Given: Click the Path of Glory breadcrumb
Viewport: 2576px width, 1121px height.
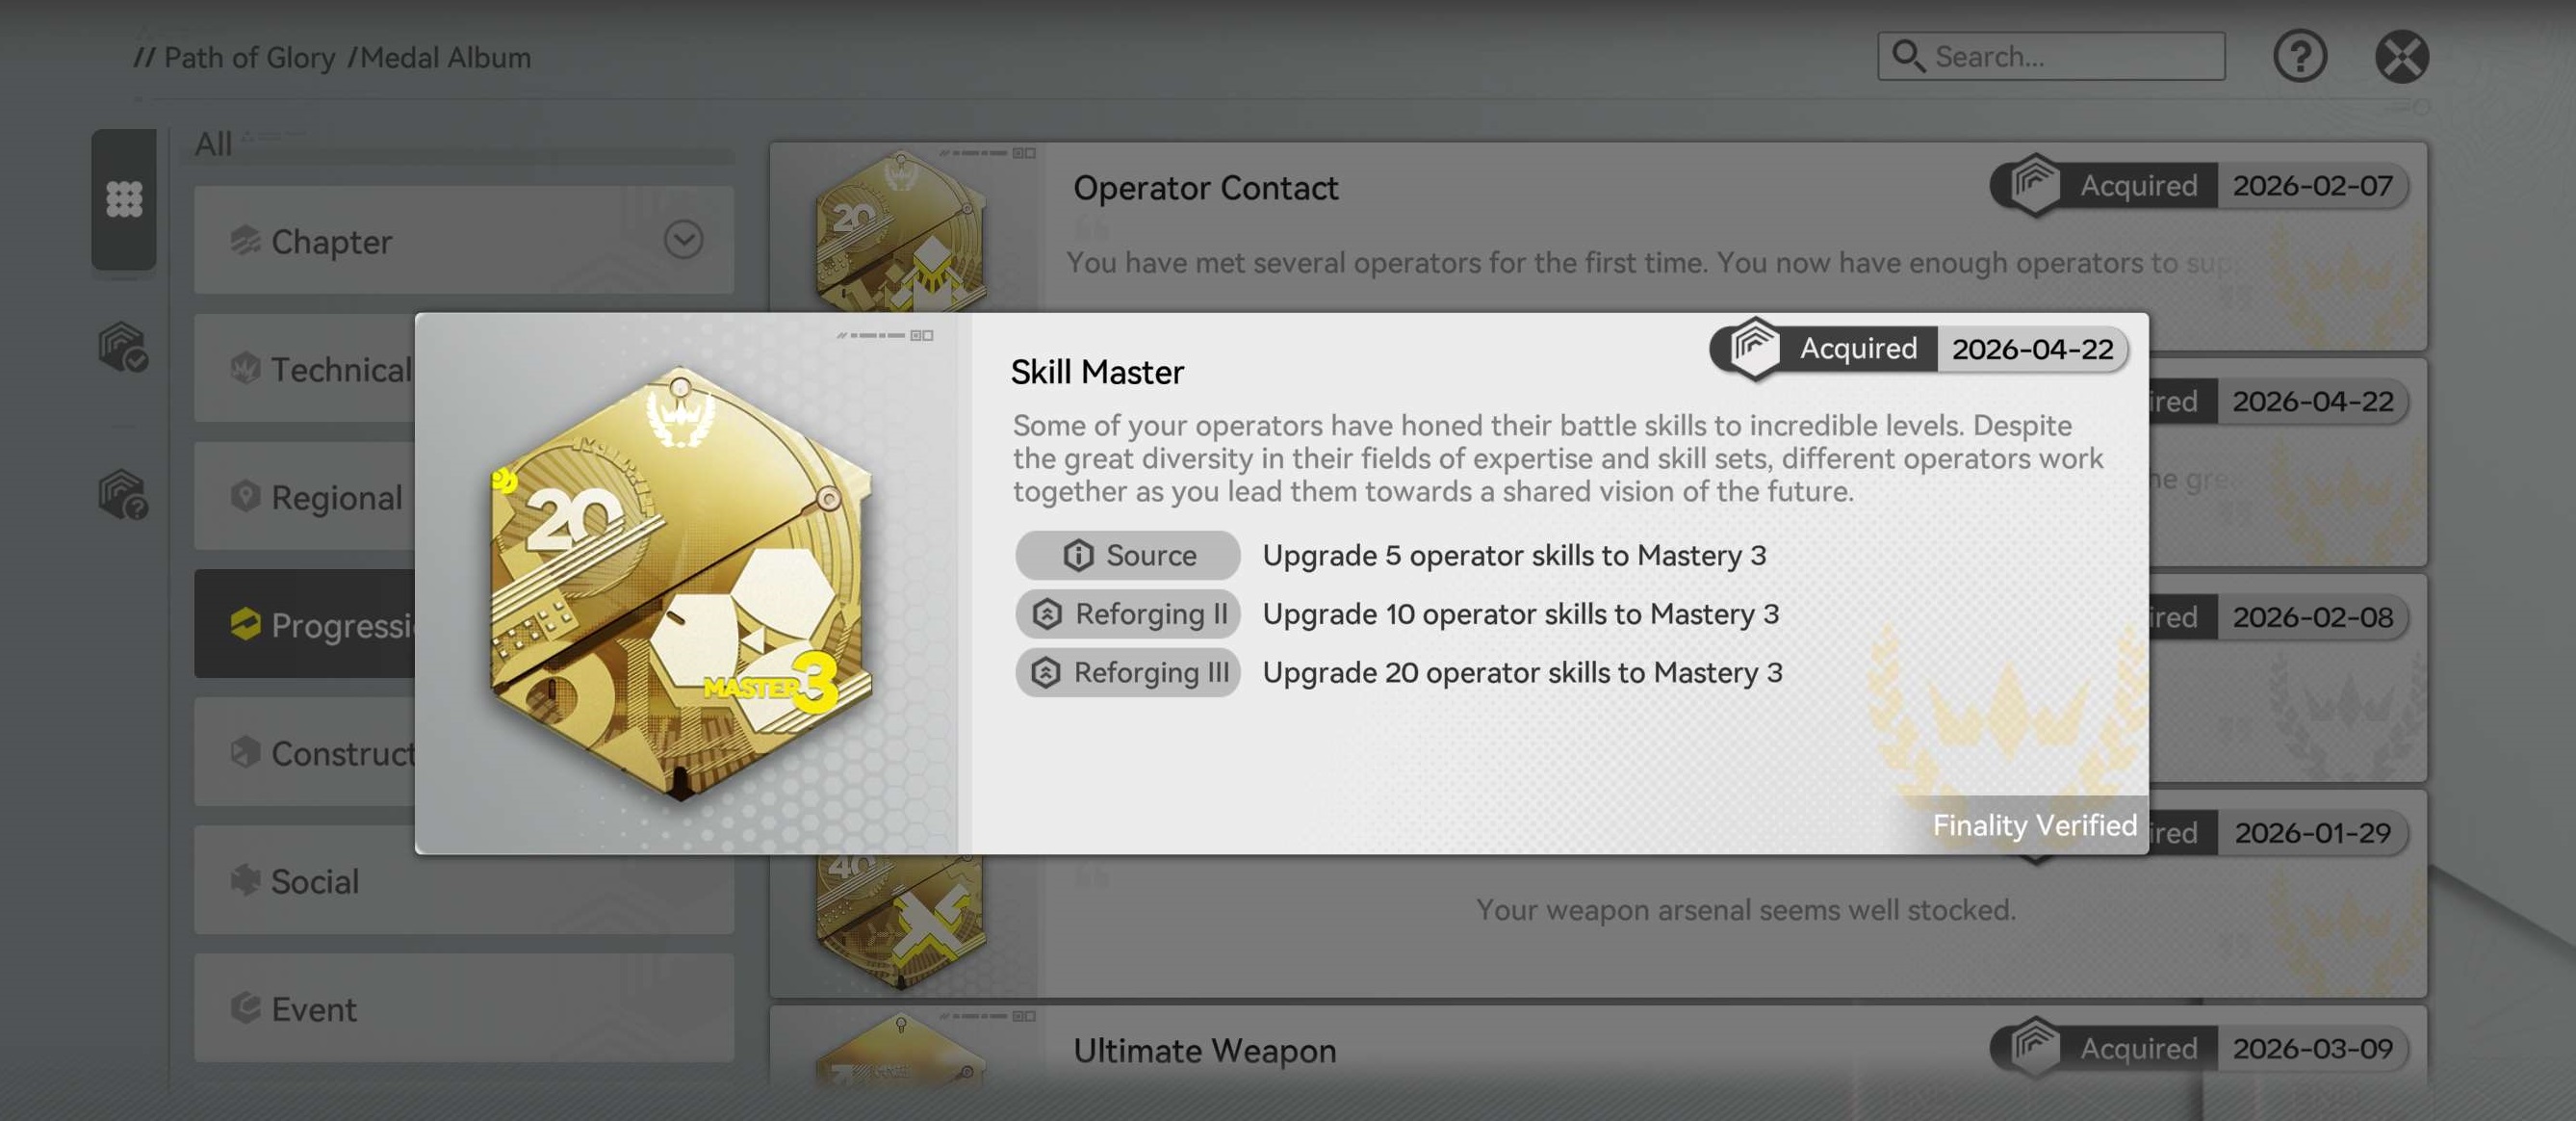Looking at the screenshot, I should click(x=249, y=58).
